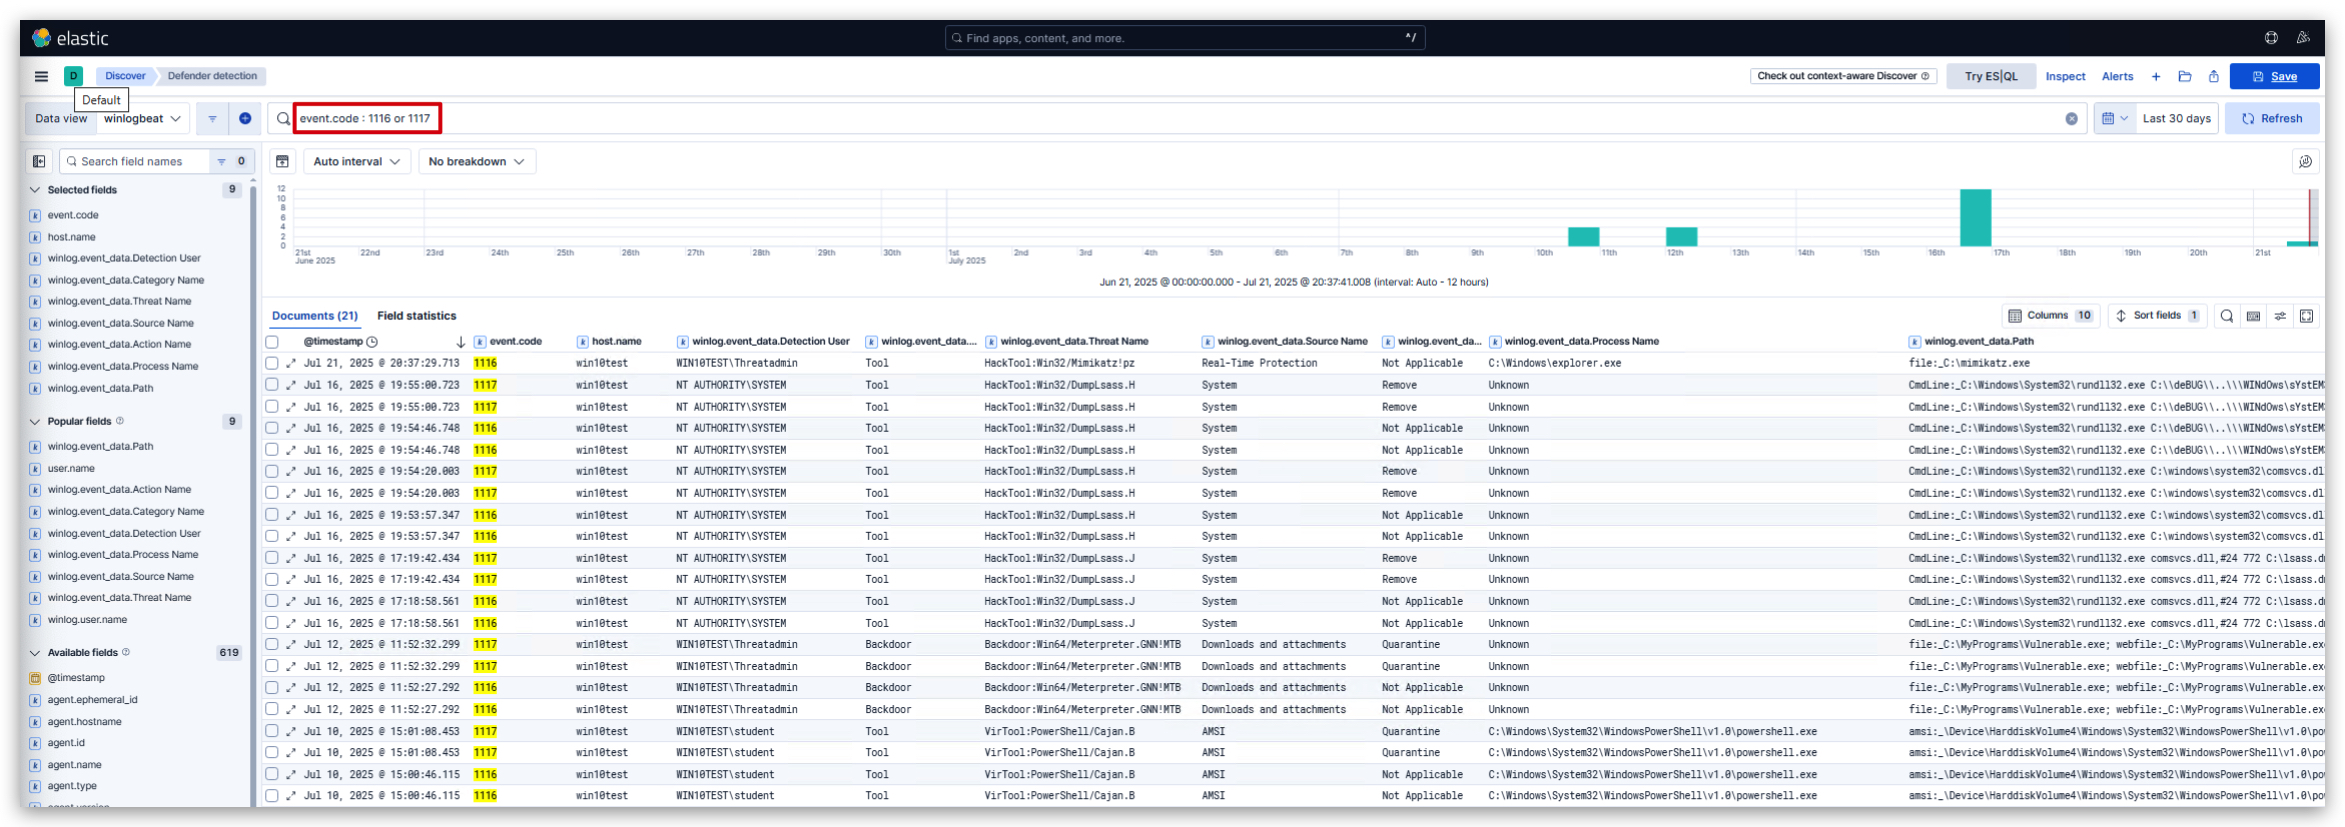2345x827 pixels.
Task: Click the Try ES|QL button
Action: [x=1991, y=76]
